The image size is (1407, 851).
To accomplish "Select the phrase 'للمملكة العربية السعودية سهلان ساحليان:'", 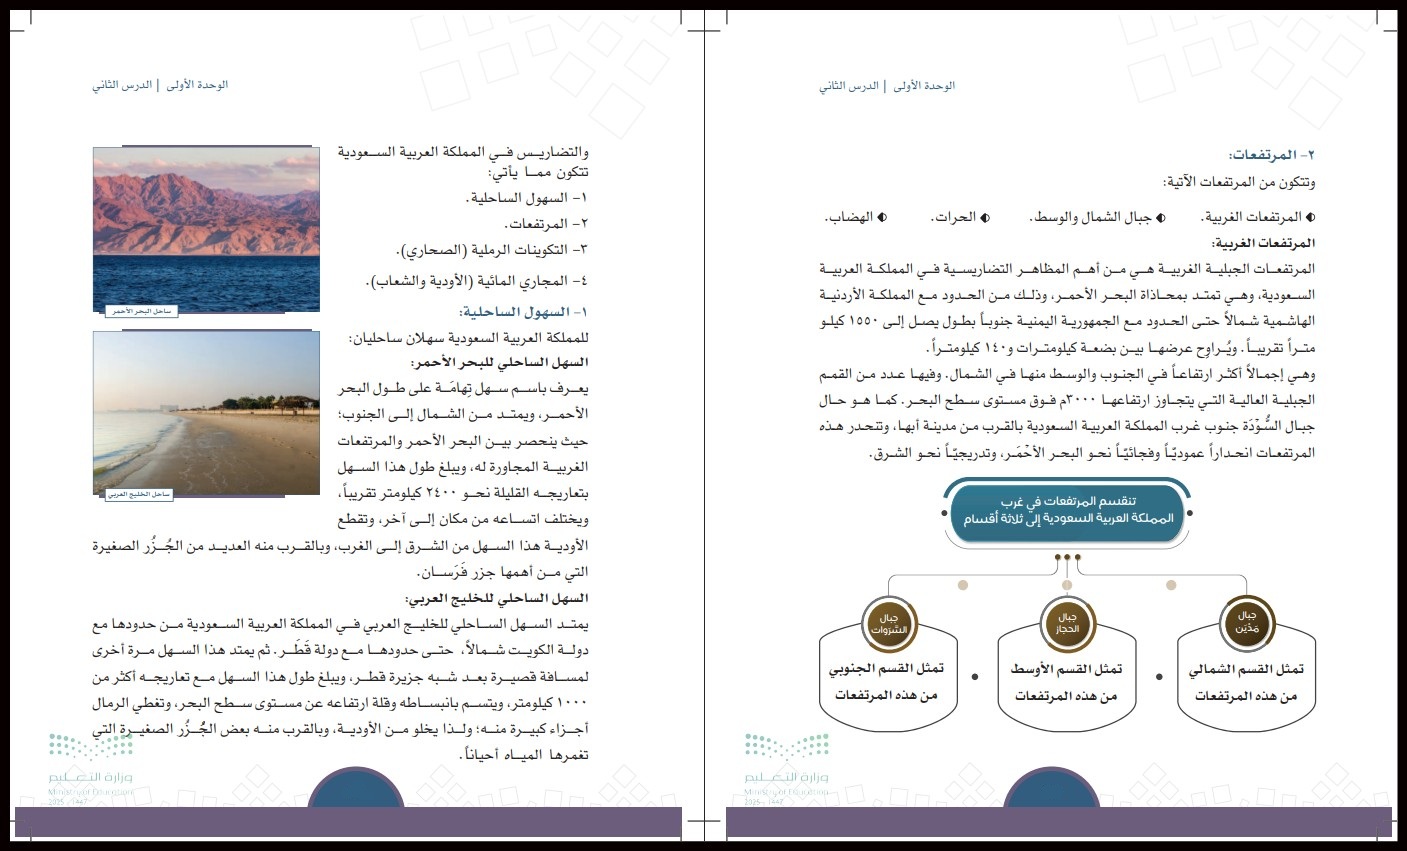I will coord(468,339).
